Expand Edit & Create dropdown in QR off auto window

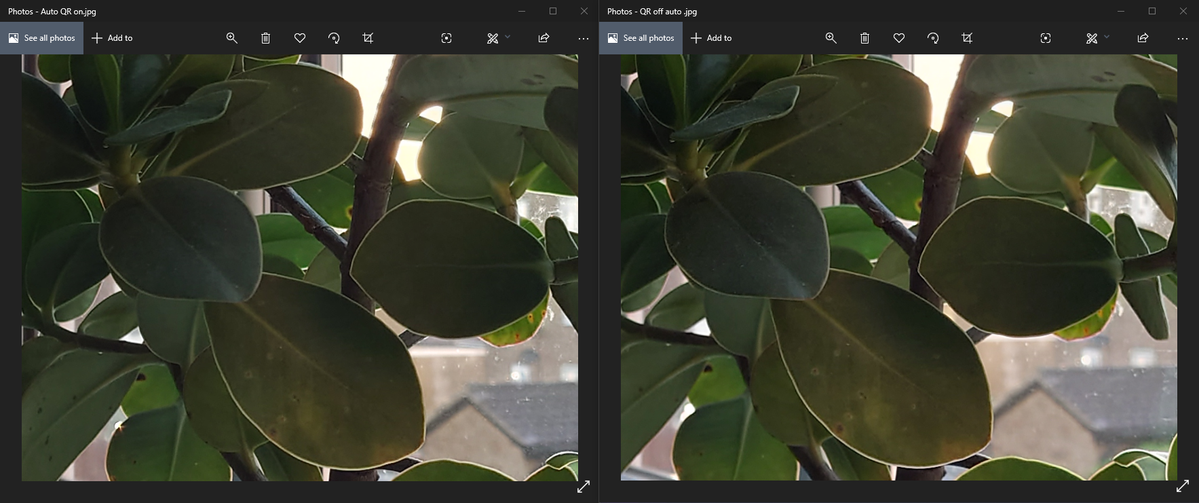tap(1097, 38)
